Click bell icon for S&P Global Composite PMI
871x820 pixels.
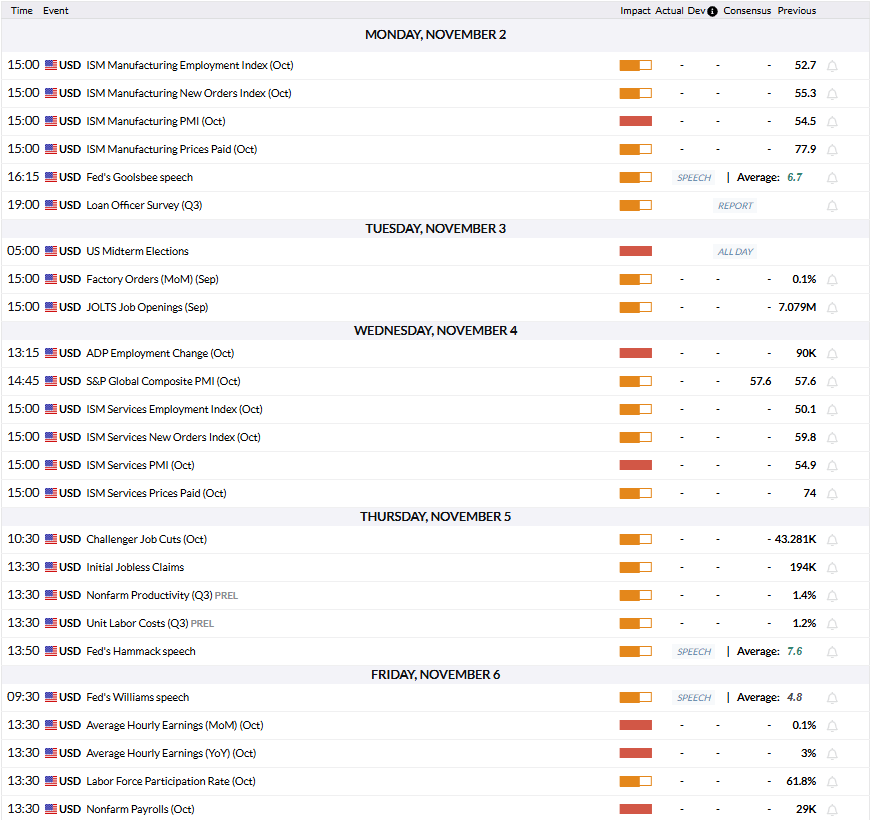click(x=832, y=382)
